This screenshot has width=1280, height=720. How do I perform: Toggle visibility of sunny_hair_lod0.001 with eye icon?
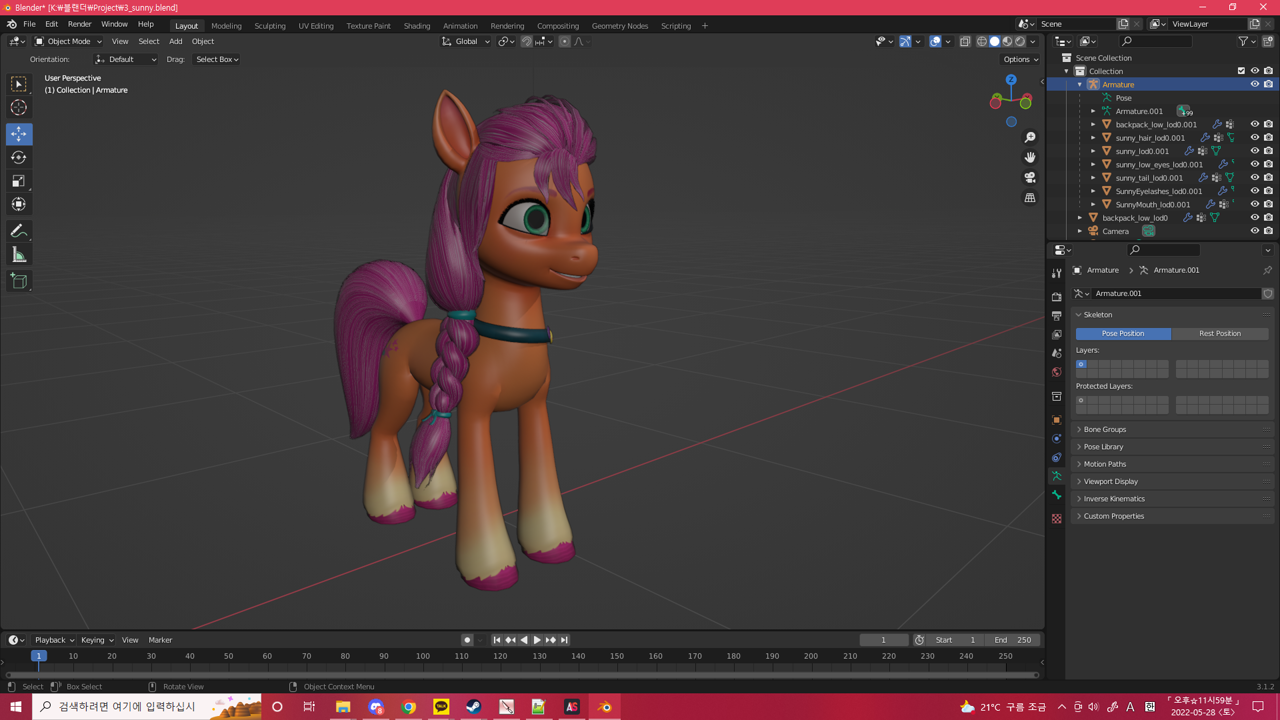1255,137
